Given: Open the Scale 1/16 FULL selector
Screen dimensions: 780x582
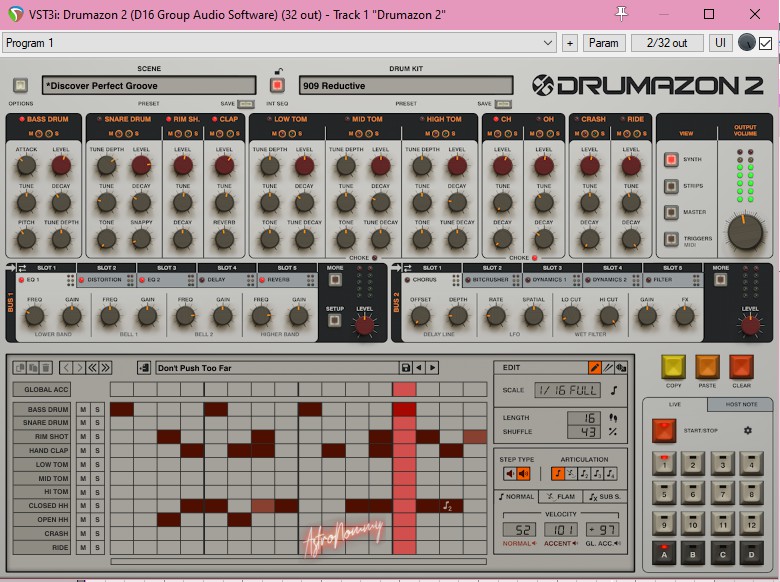Looking at the screenshot, I should click(568, 390).
